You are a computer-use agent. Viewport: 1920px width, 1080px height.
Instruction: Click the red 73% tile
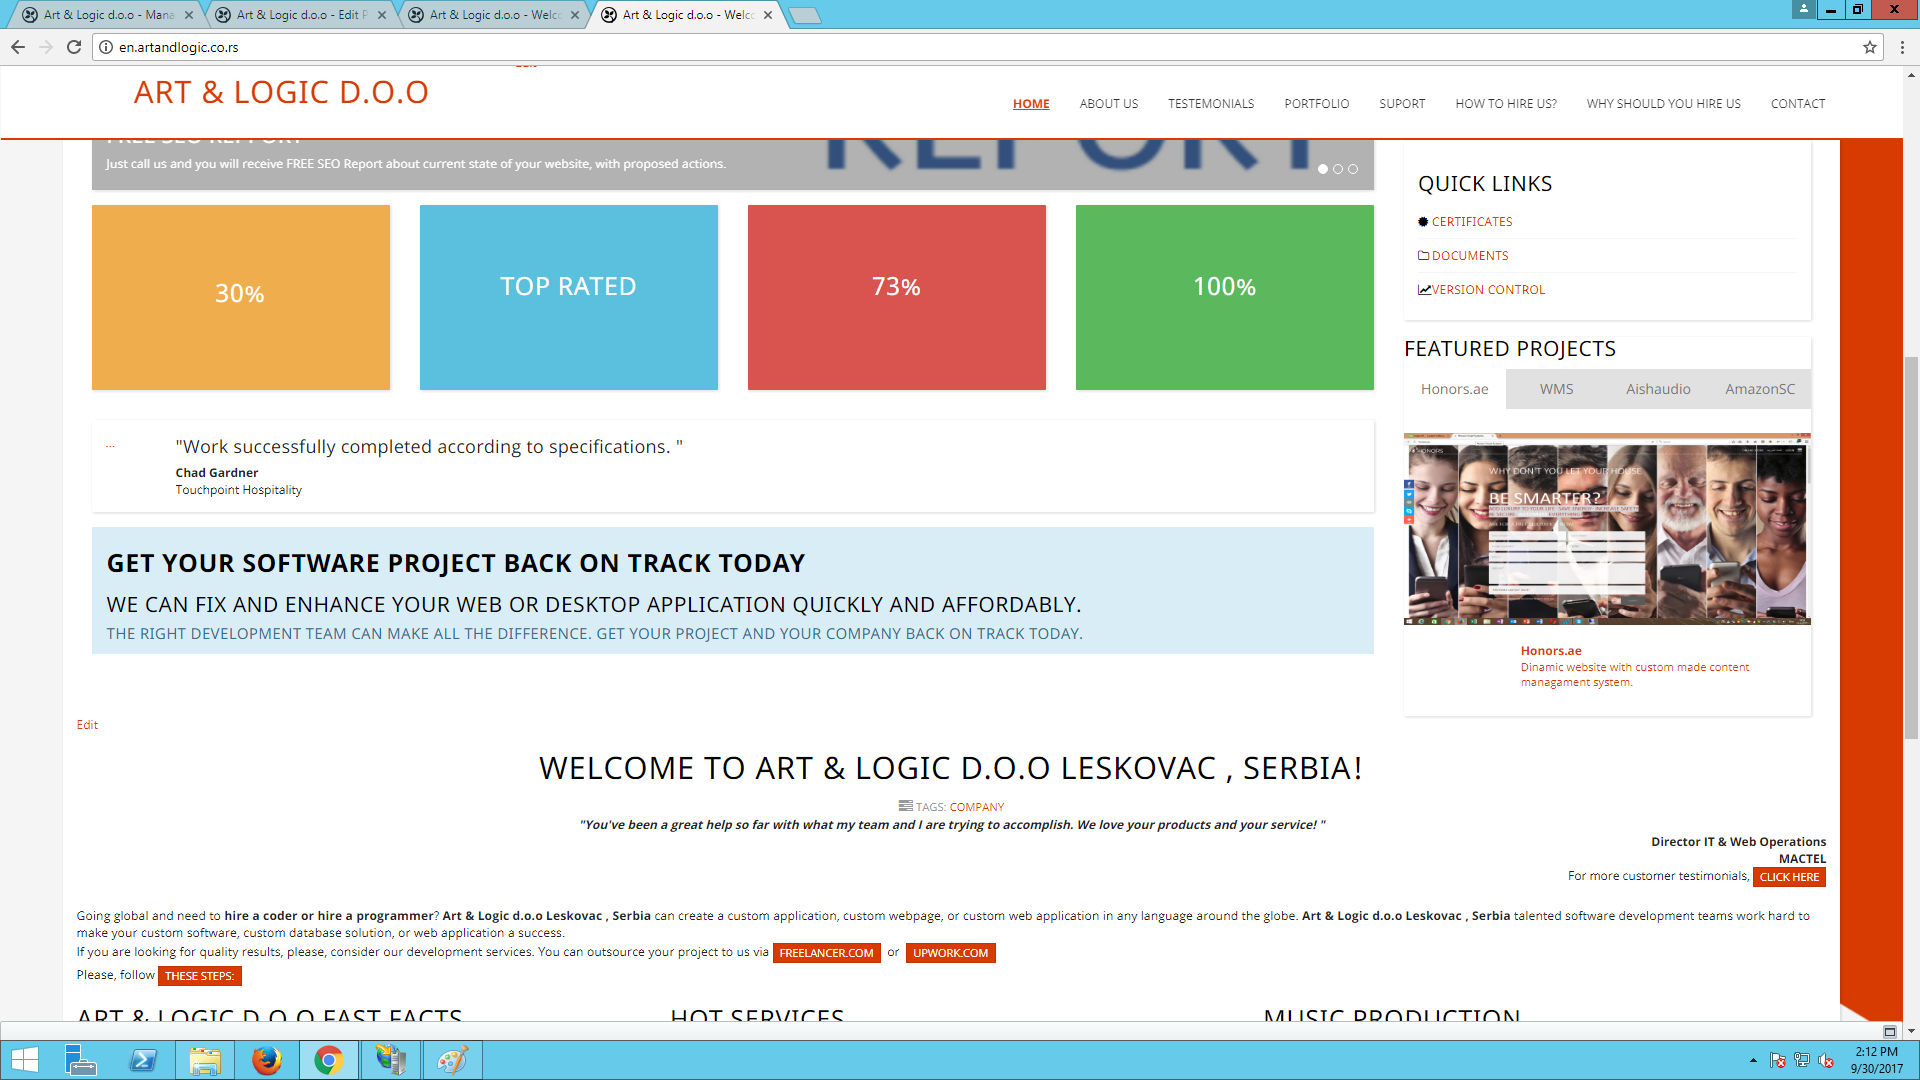tap(897, 297)
